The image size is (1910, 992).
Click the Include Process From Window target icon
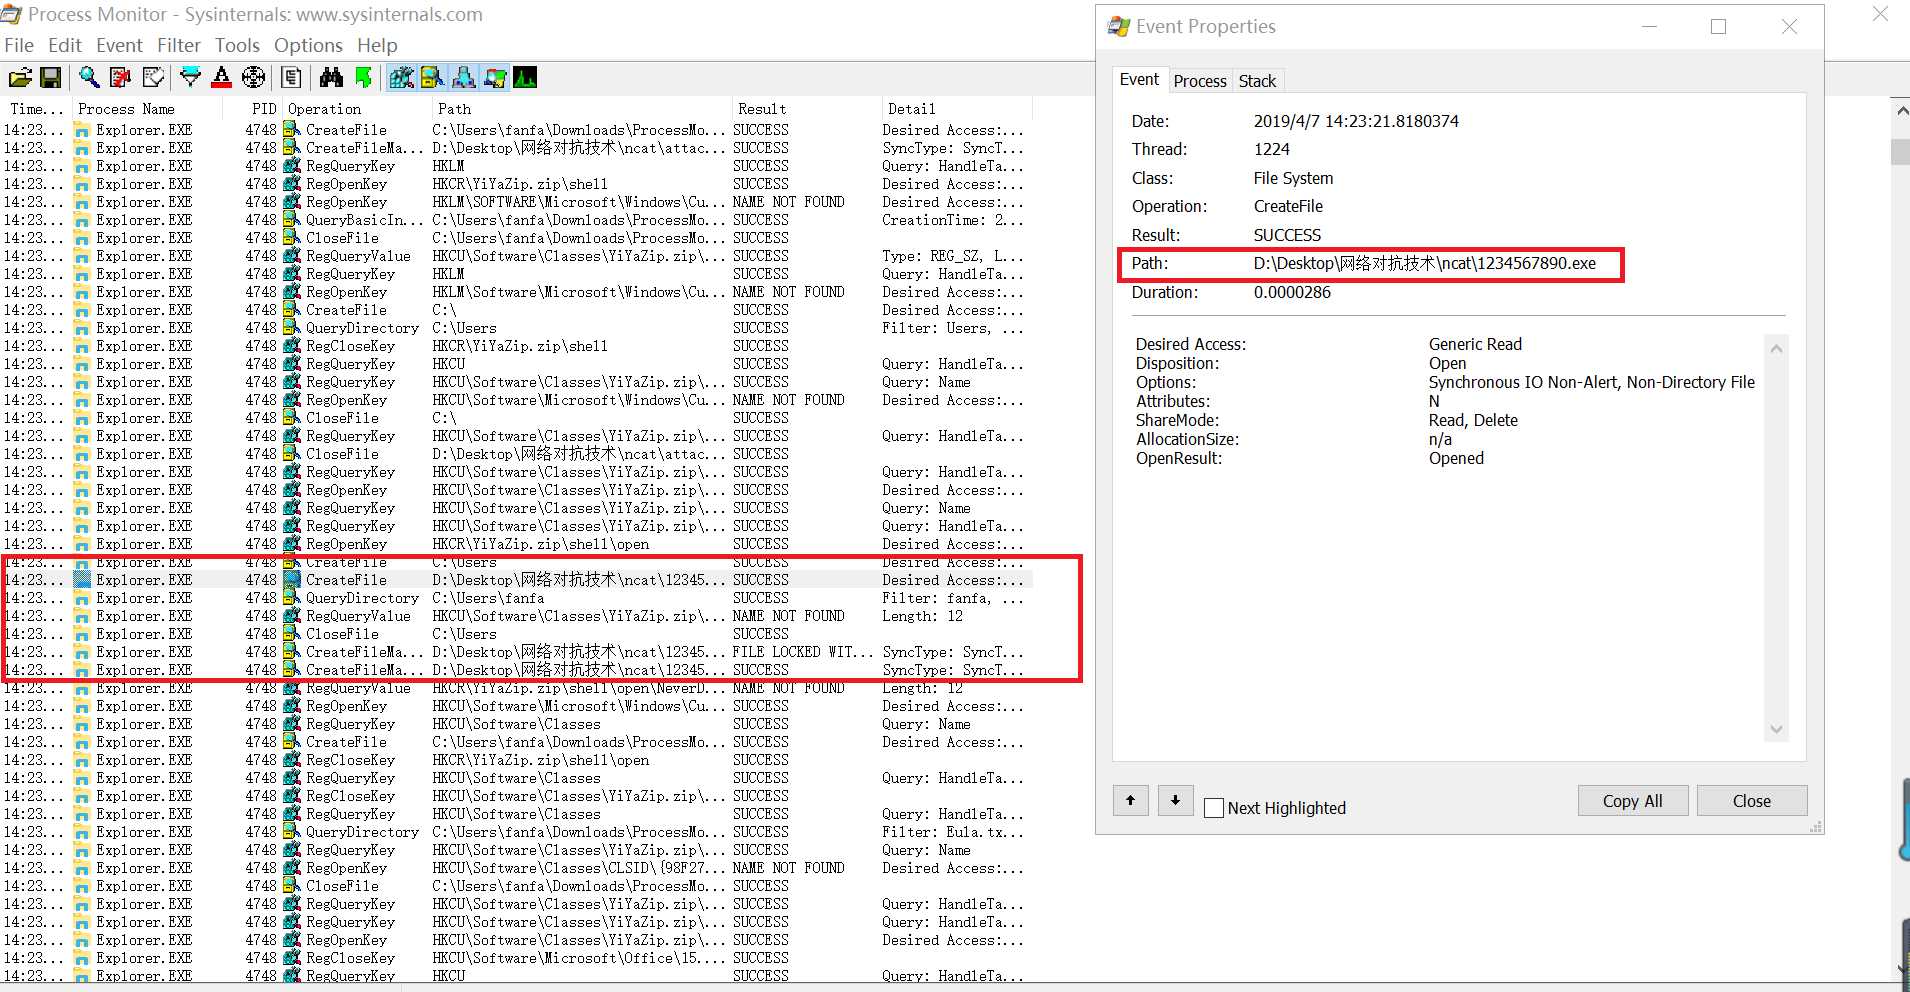pos(254,77)
